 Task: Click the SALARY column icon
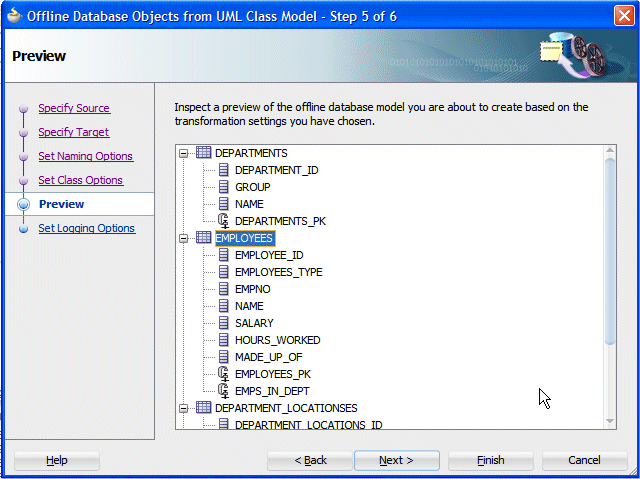coord(223,323)
